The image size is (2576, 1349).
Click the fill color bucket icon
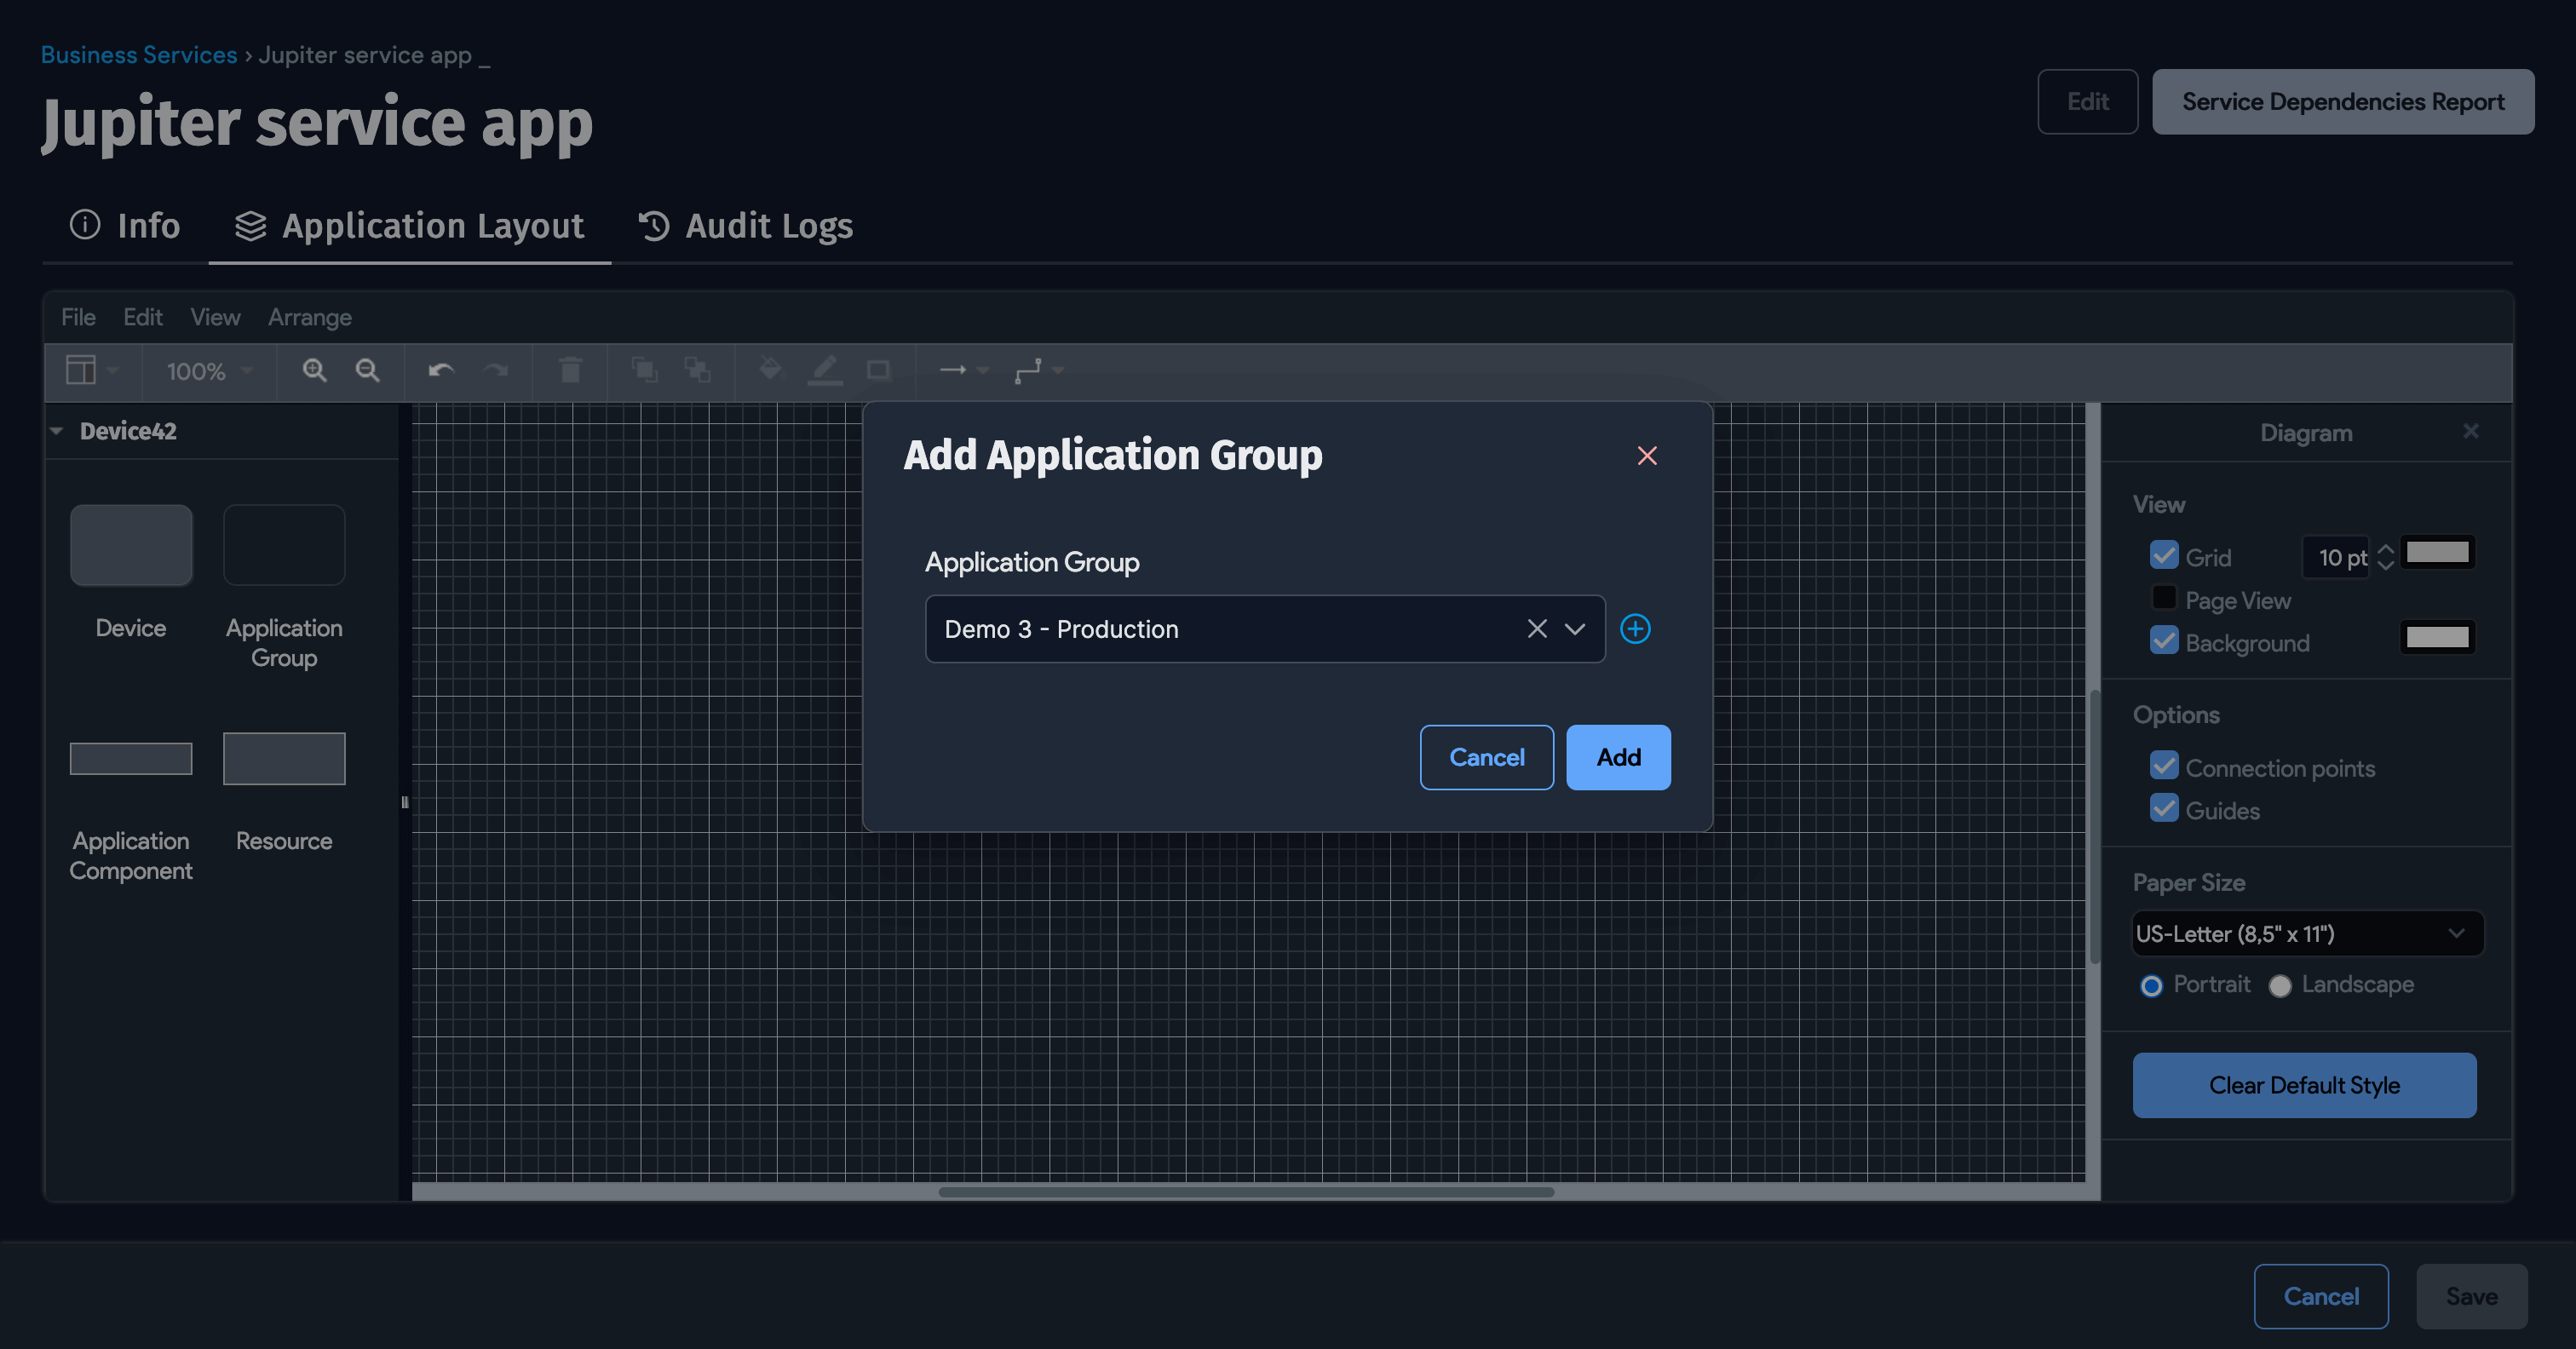click(x=770, y=369)
